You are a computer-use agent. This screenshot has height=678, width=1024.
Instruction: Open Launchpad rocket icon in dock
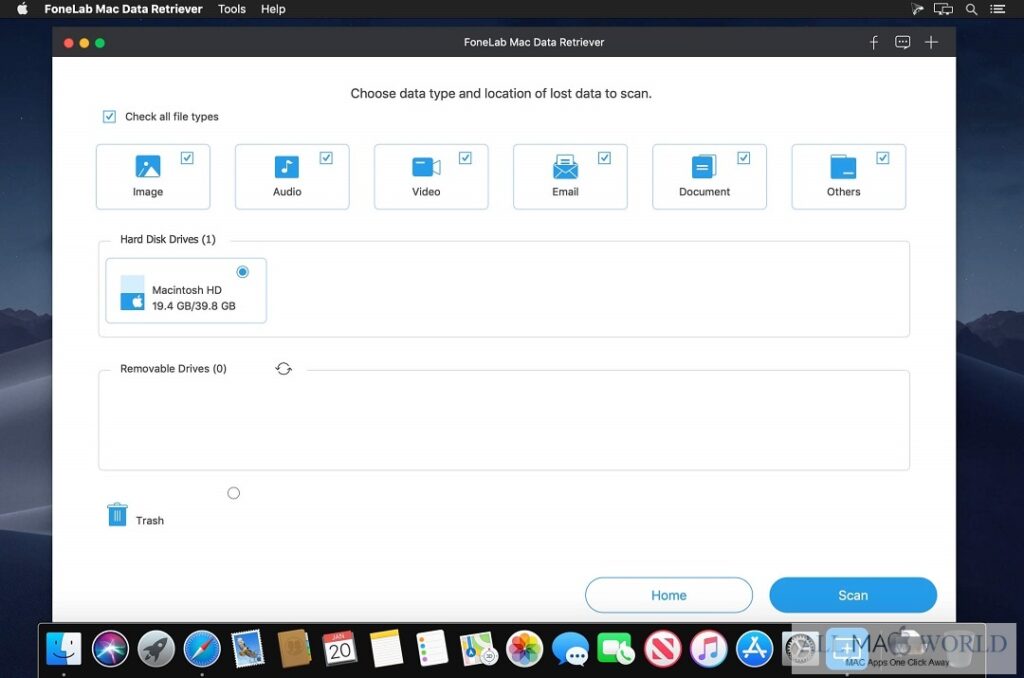[x=156, y=649]
